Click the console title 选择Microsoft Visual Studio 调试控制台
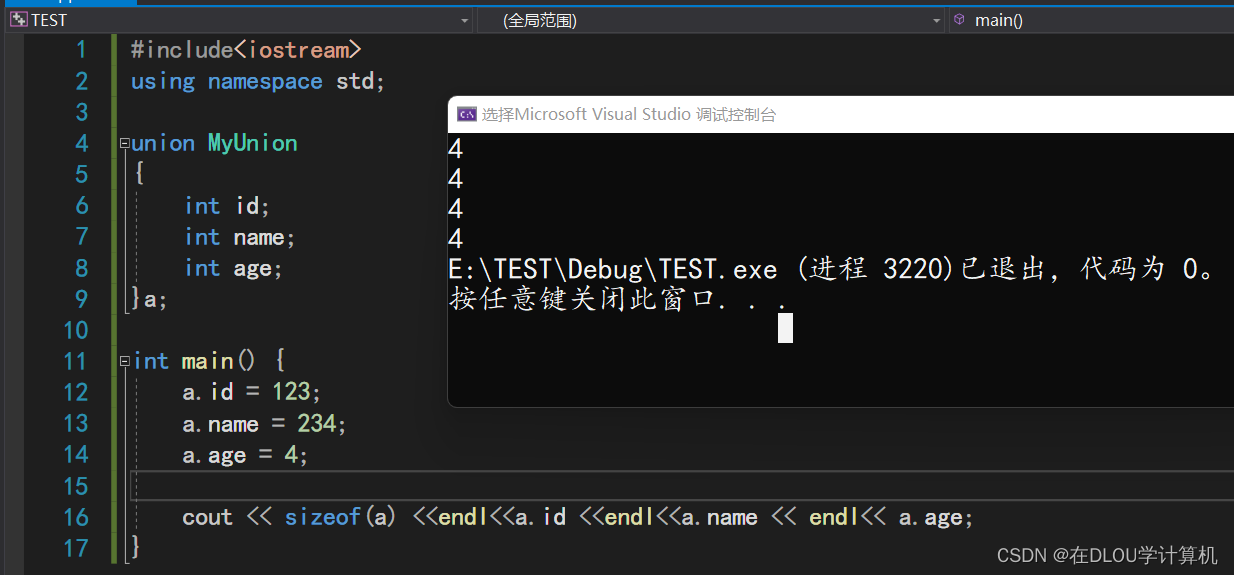 (x=629, y=114)
